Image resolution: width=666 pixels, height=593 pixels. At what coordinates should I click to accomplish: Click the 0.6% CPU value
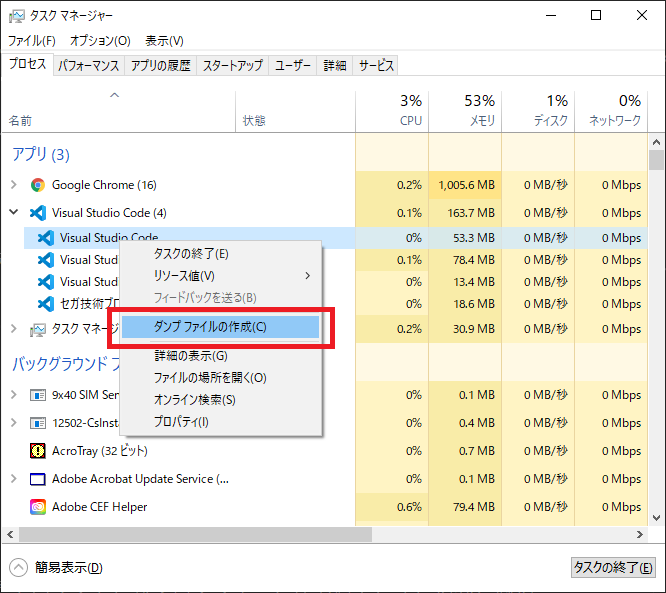click(409, 507)
